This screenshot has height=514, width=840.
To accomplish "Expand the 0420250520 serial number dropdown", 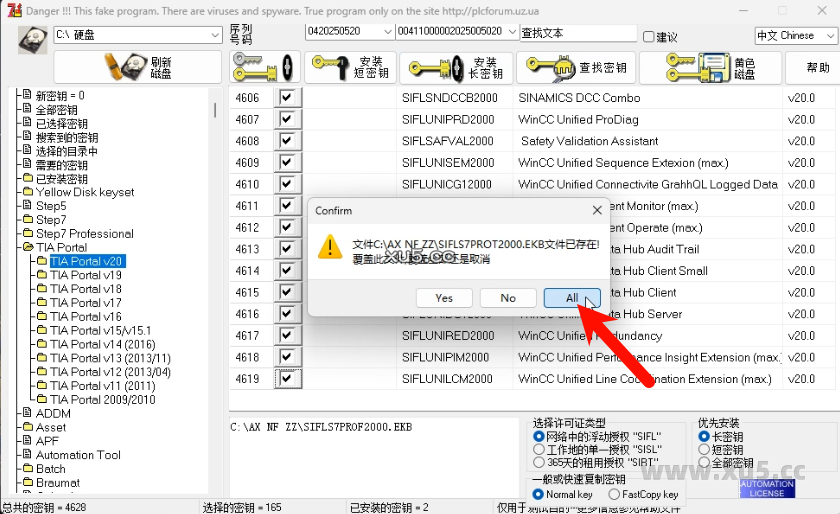I will (387, 33).
